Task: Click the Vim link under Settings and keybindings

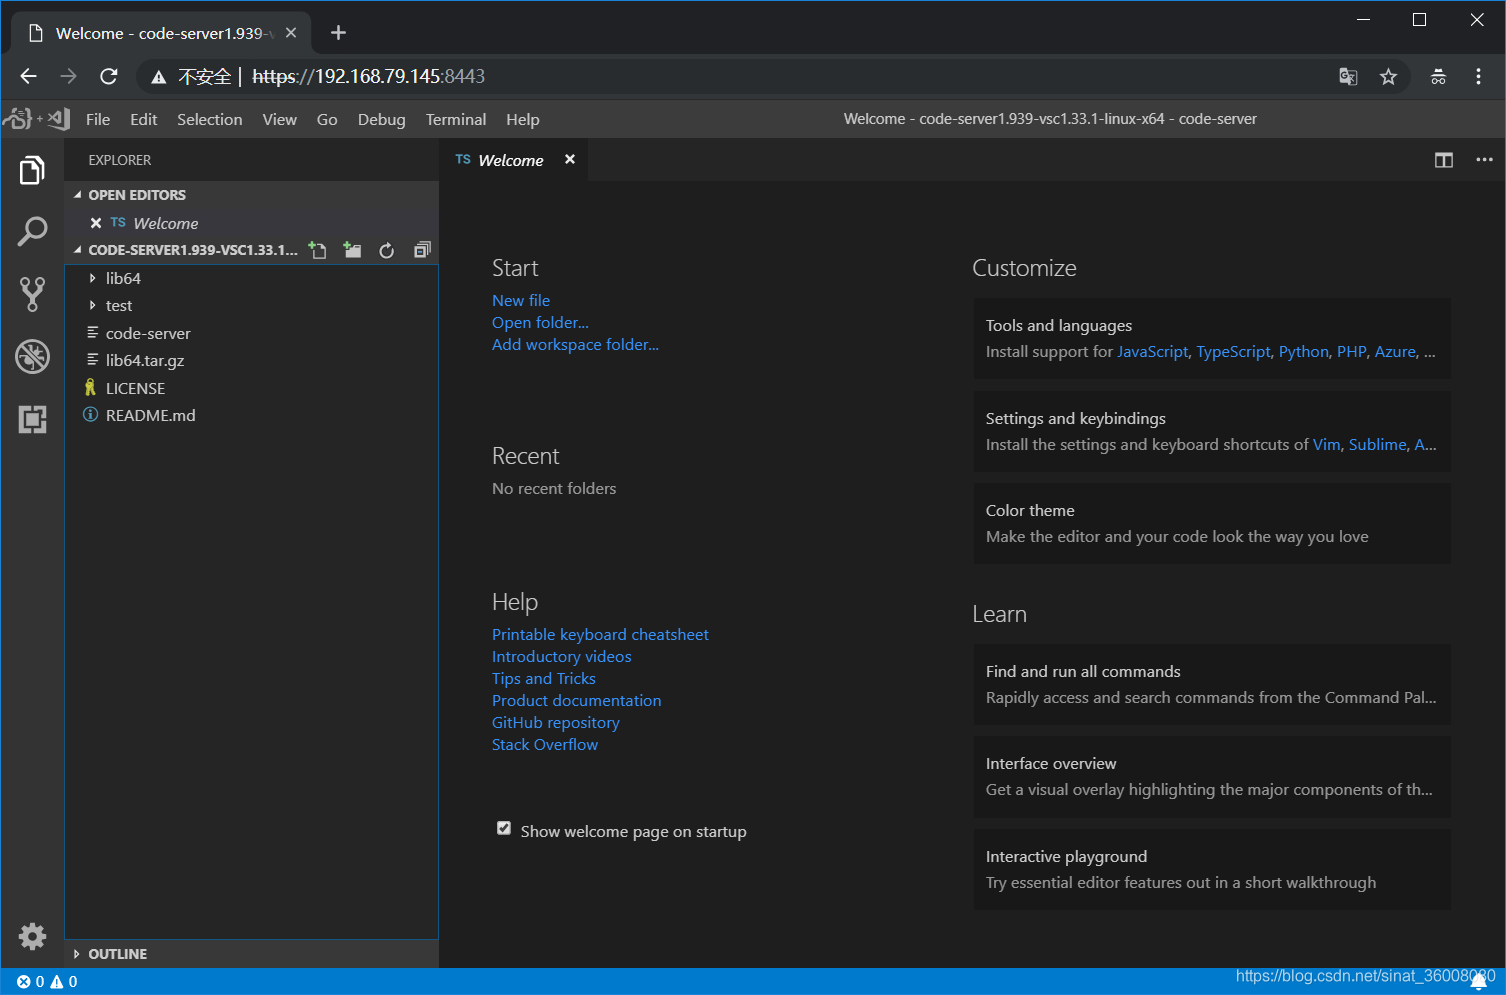Action: coord(1326,445)
